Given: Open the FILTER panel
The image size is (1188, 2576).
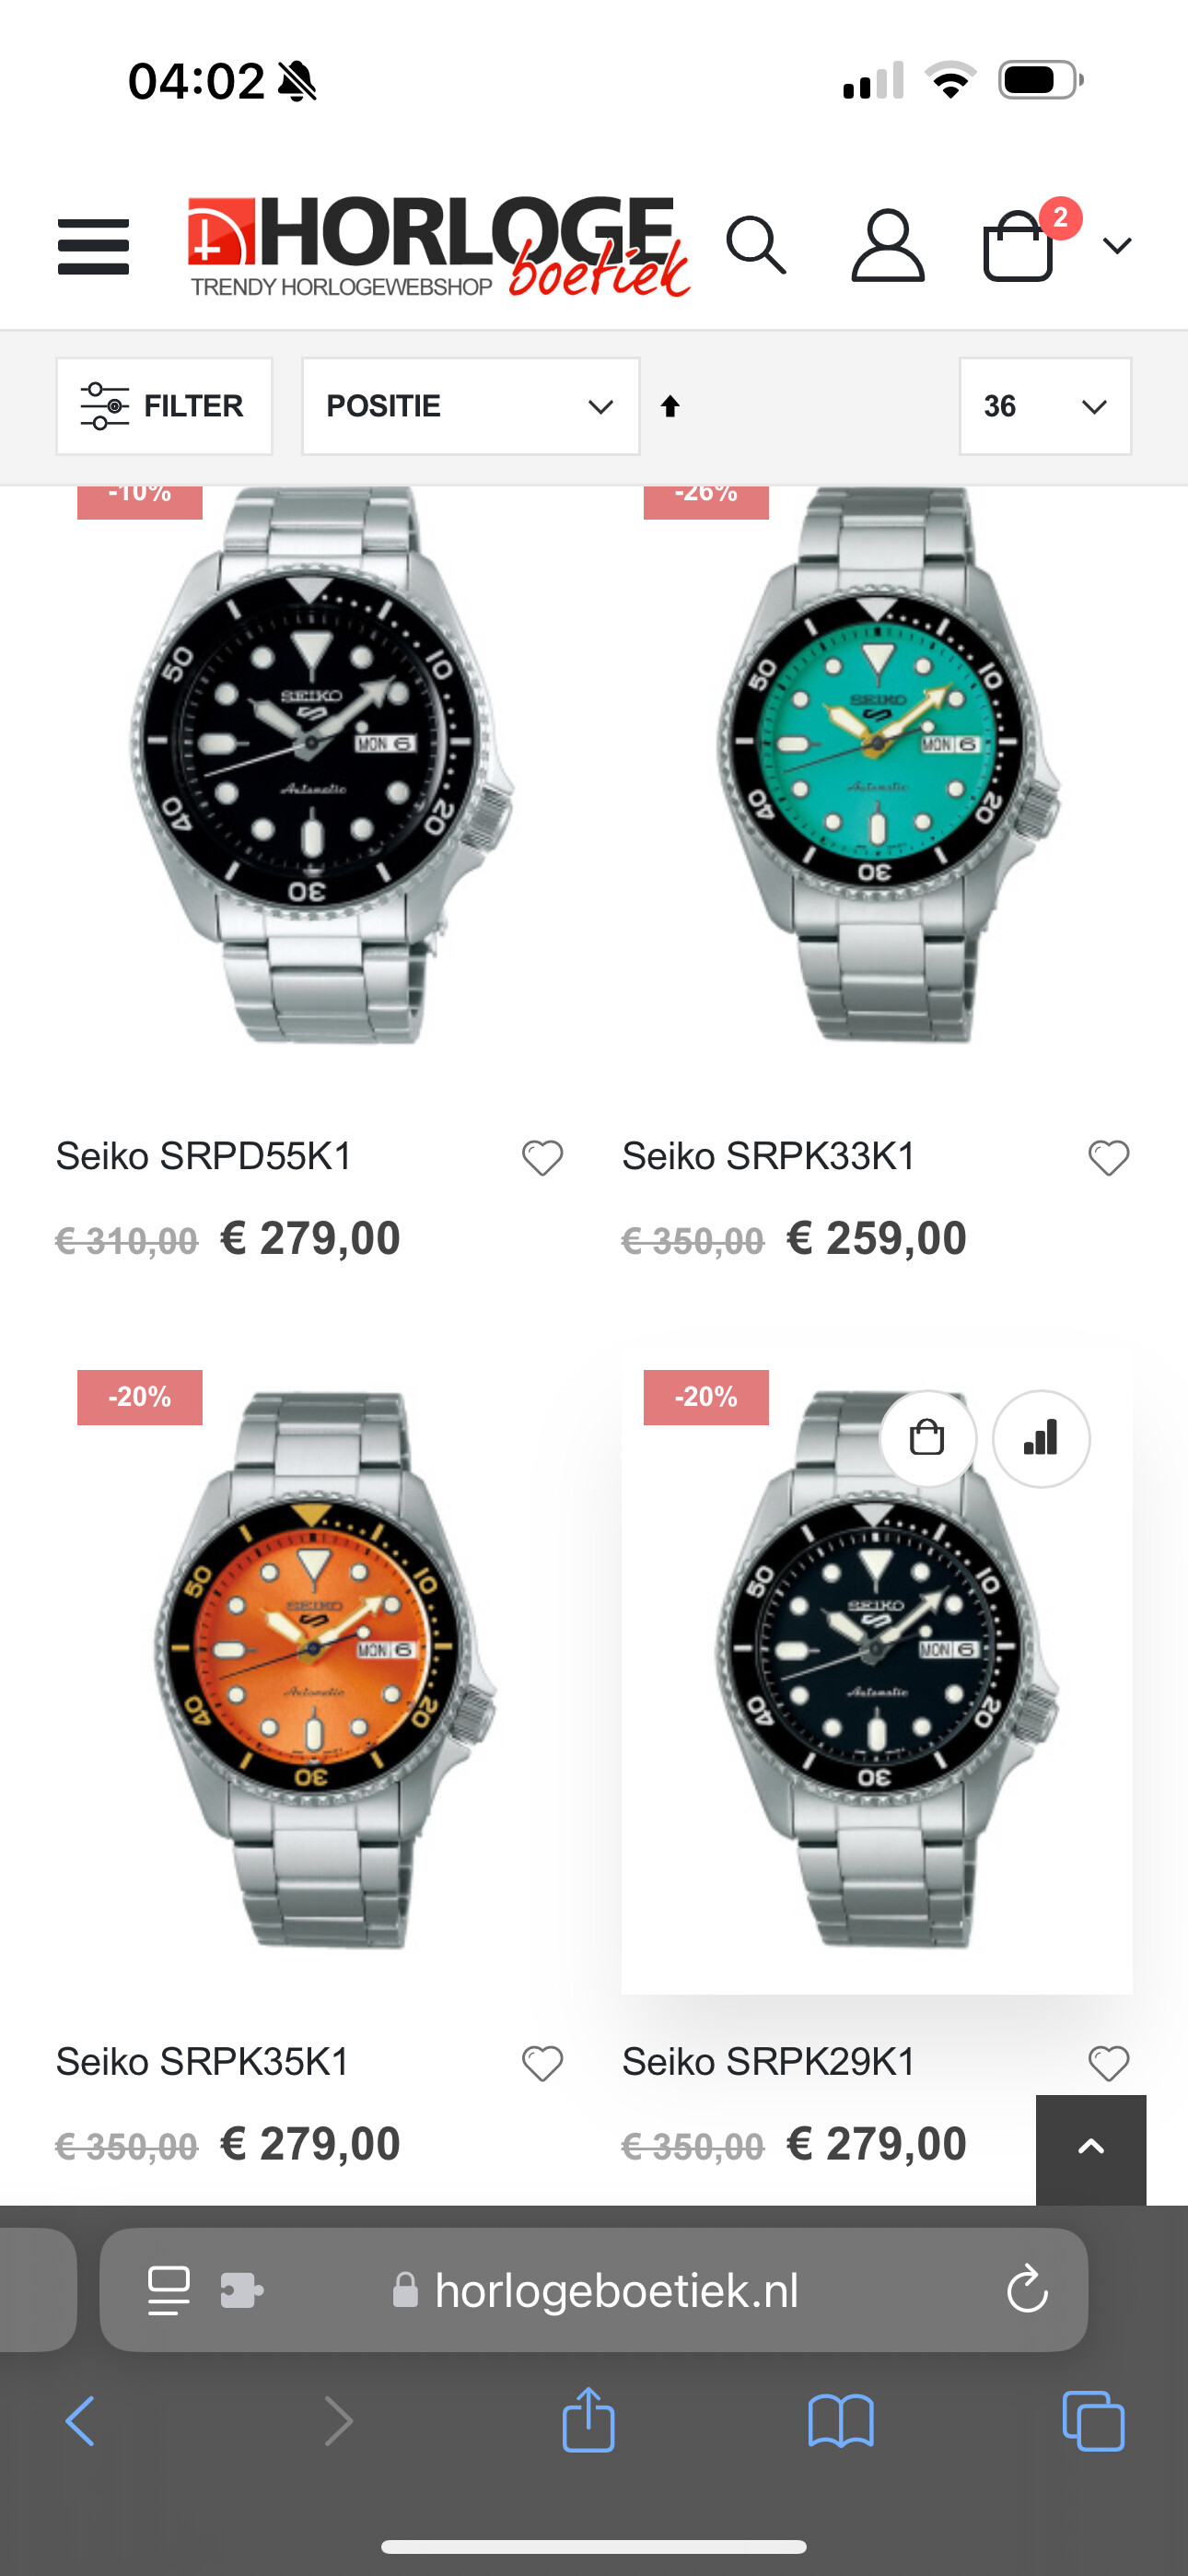Looking at the screenshot, I should click(x=164, y=406).
